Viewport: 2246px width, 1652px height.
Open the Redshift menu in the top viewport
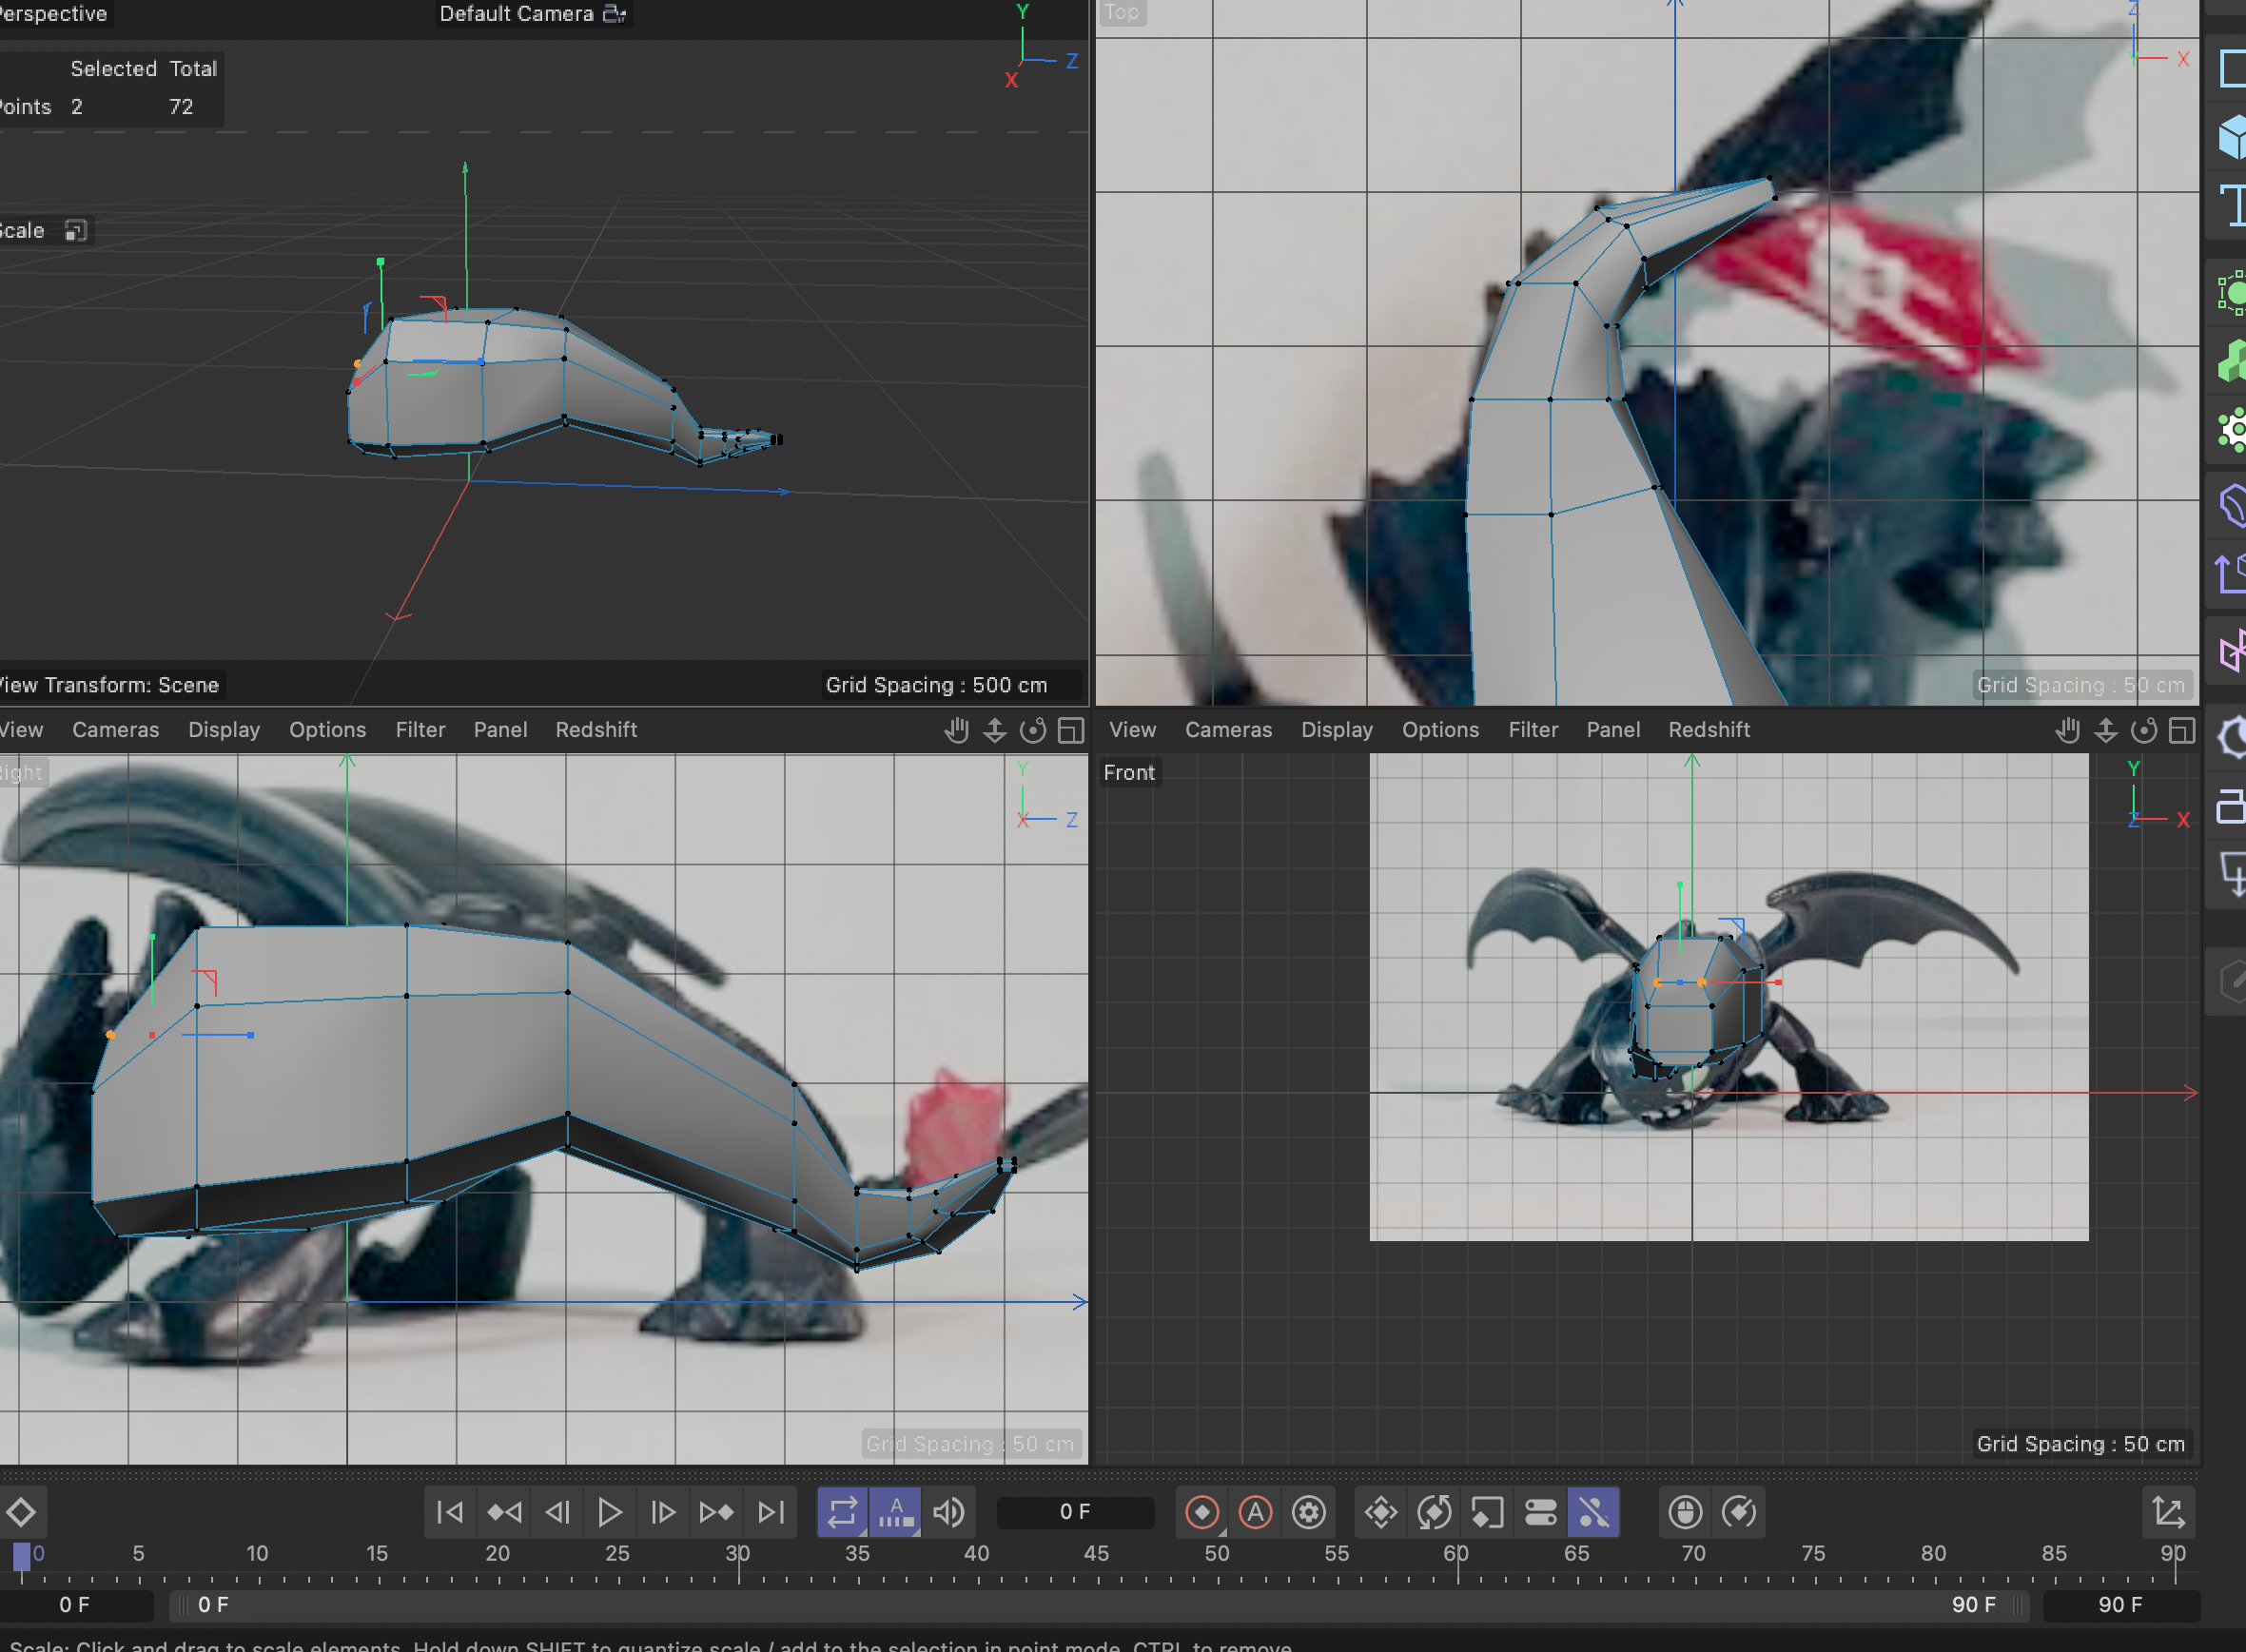(x=1709, y=729)
